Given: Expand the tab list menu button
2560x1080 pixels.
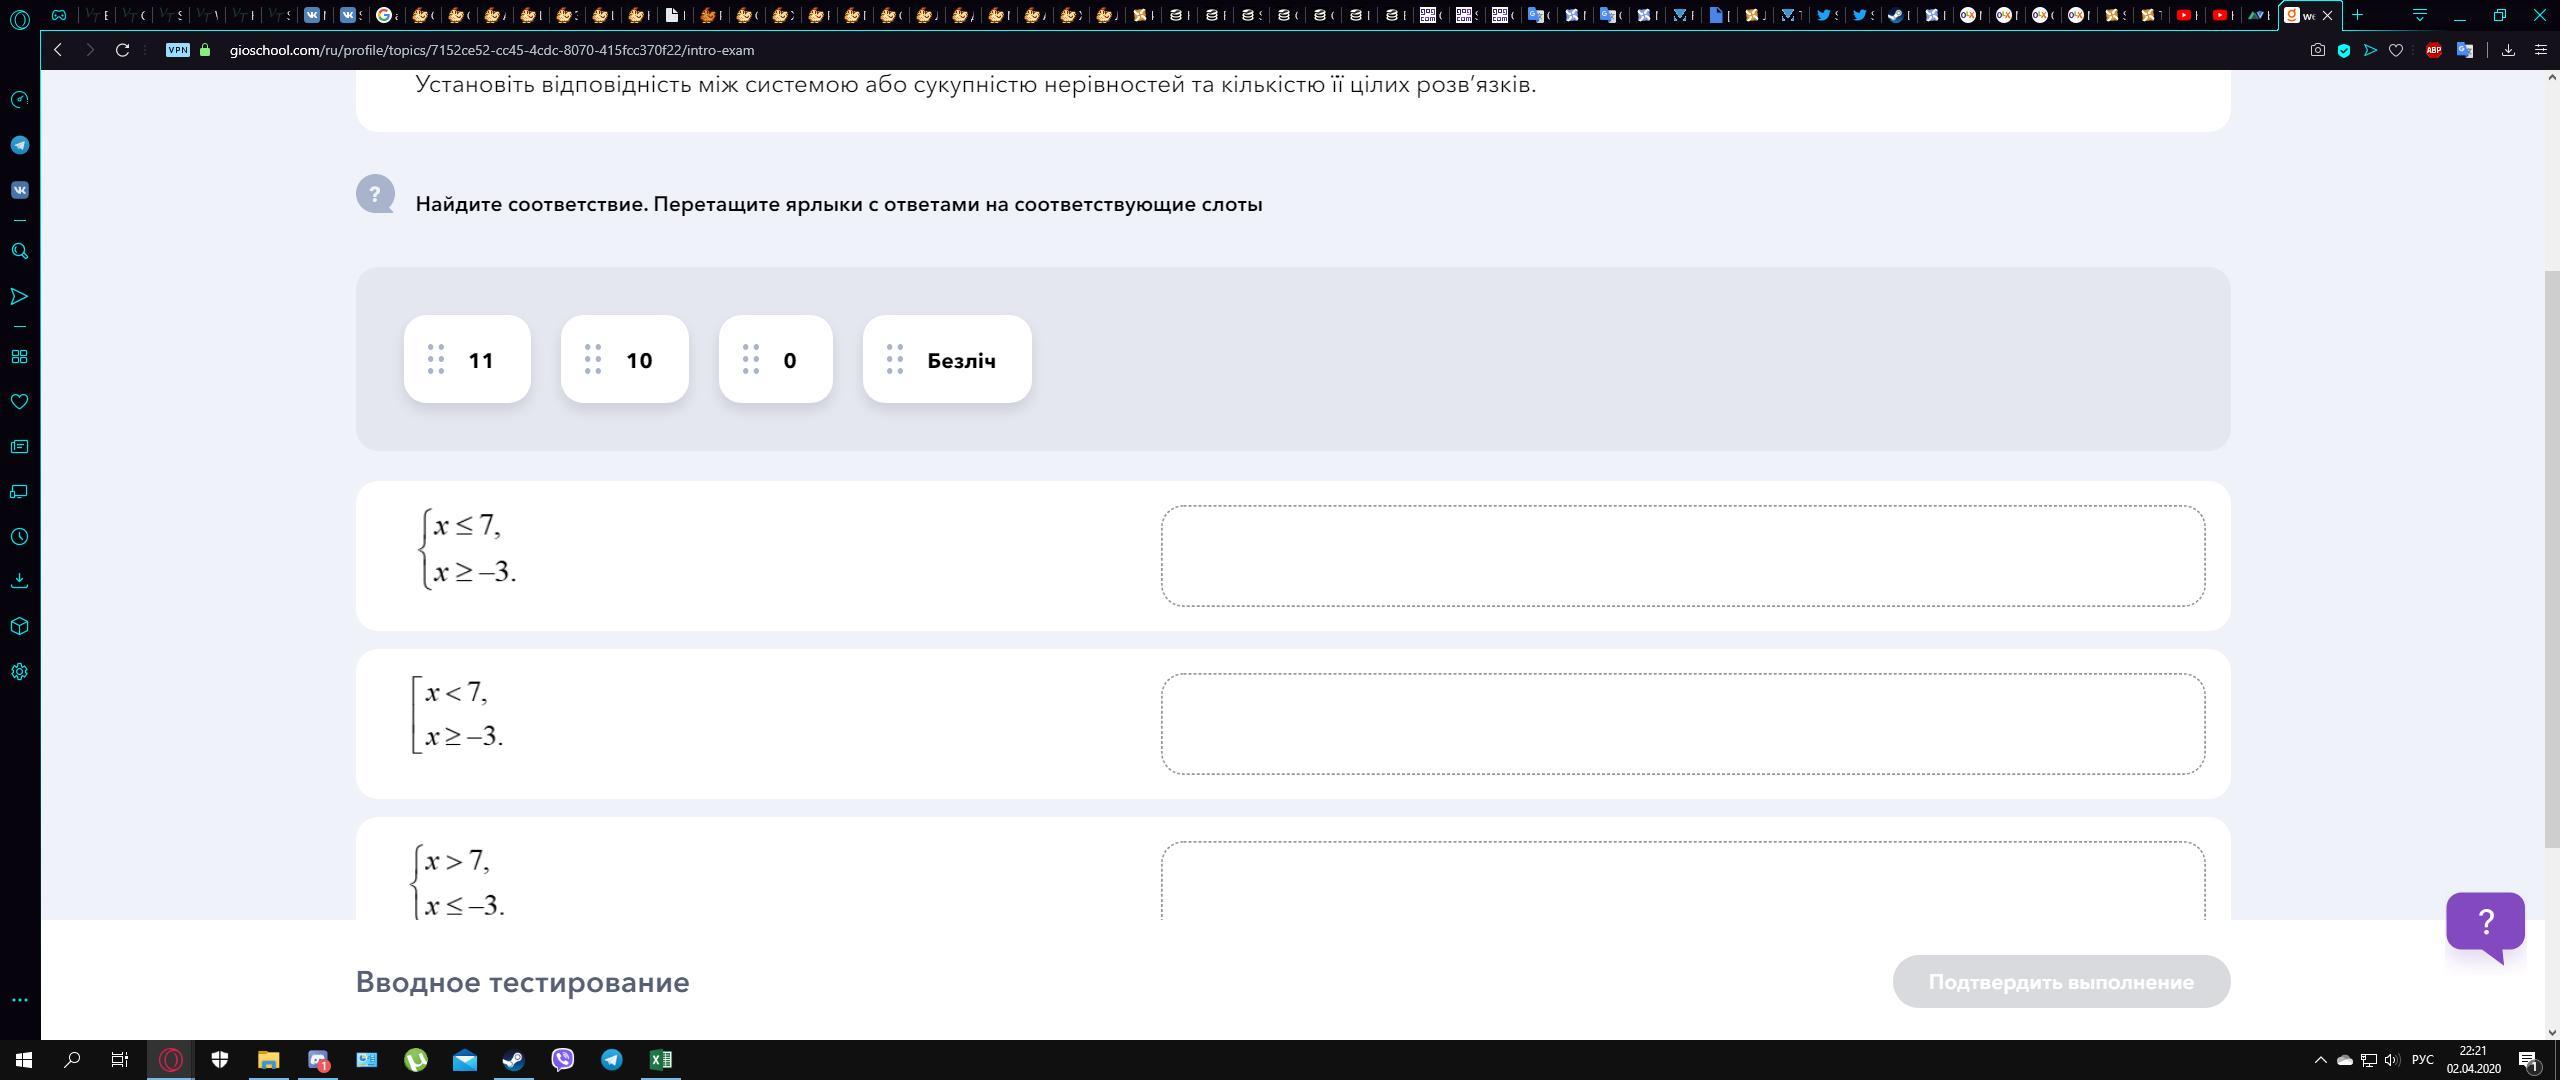Looking at the screenshot, I should click(x=2419, y=15).
